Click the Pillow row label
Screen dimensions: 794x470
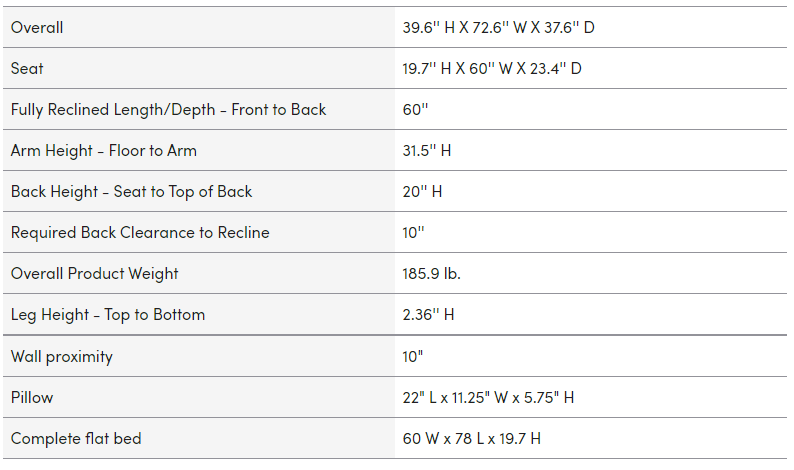(x=32, y=398)
